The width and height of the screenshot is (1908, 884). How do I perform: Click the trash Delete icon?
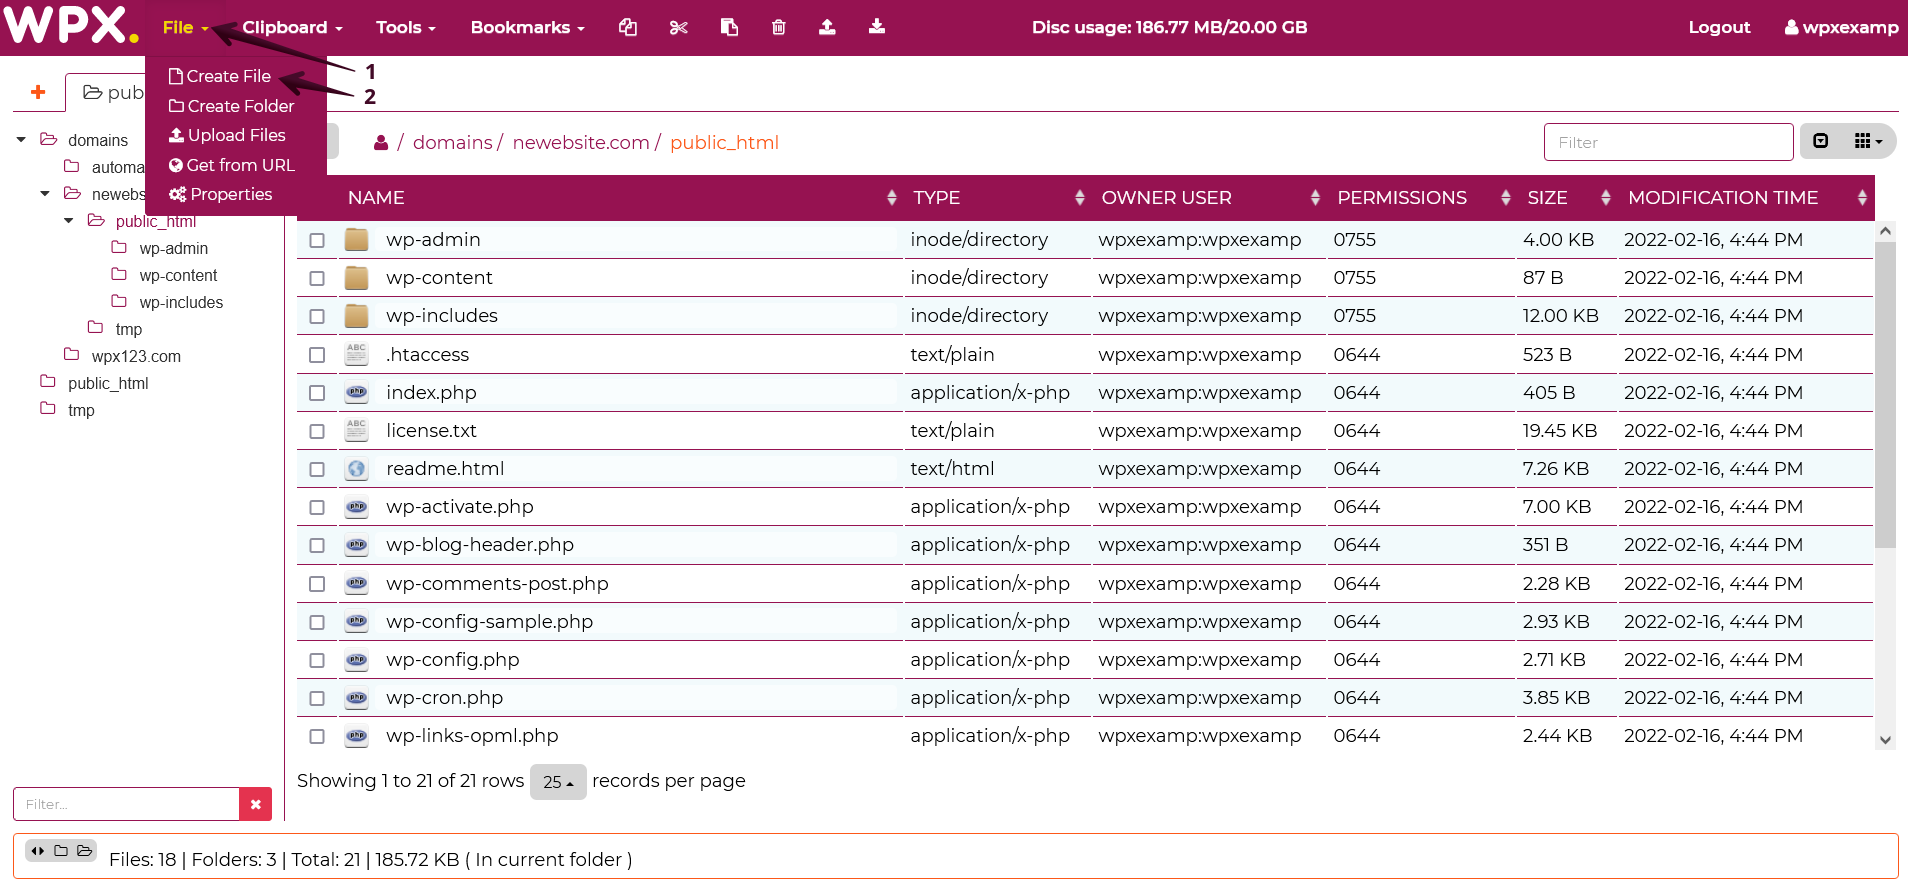tap(778, 27)
